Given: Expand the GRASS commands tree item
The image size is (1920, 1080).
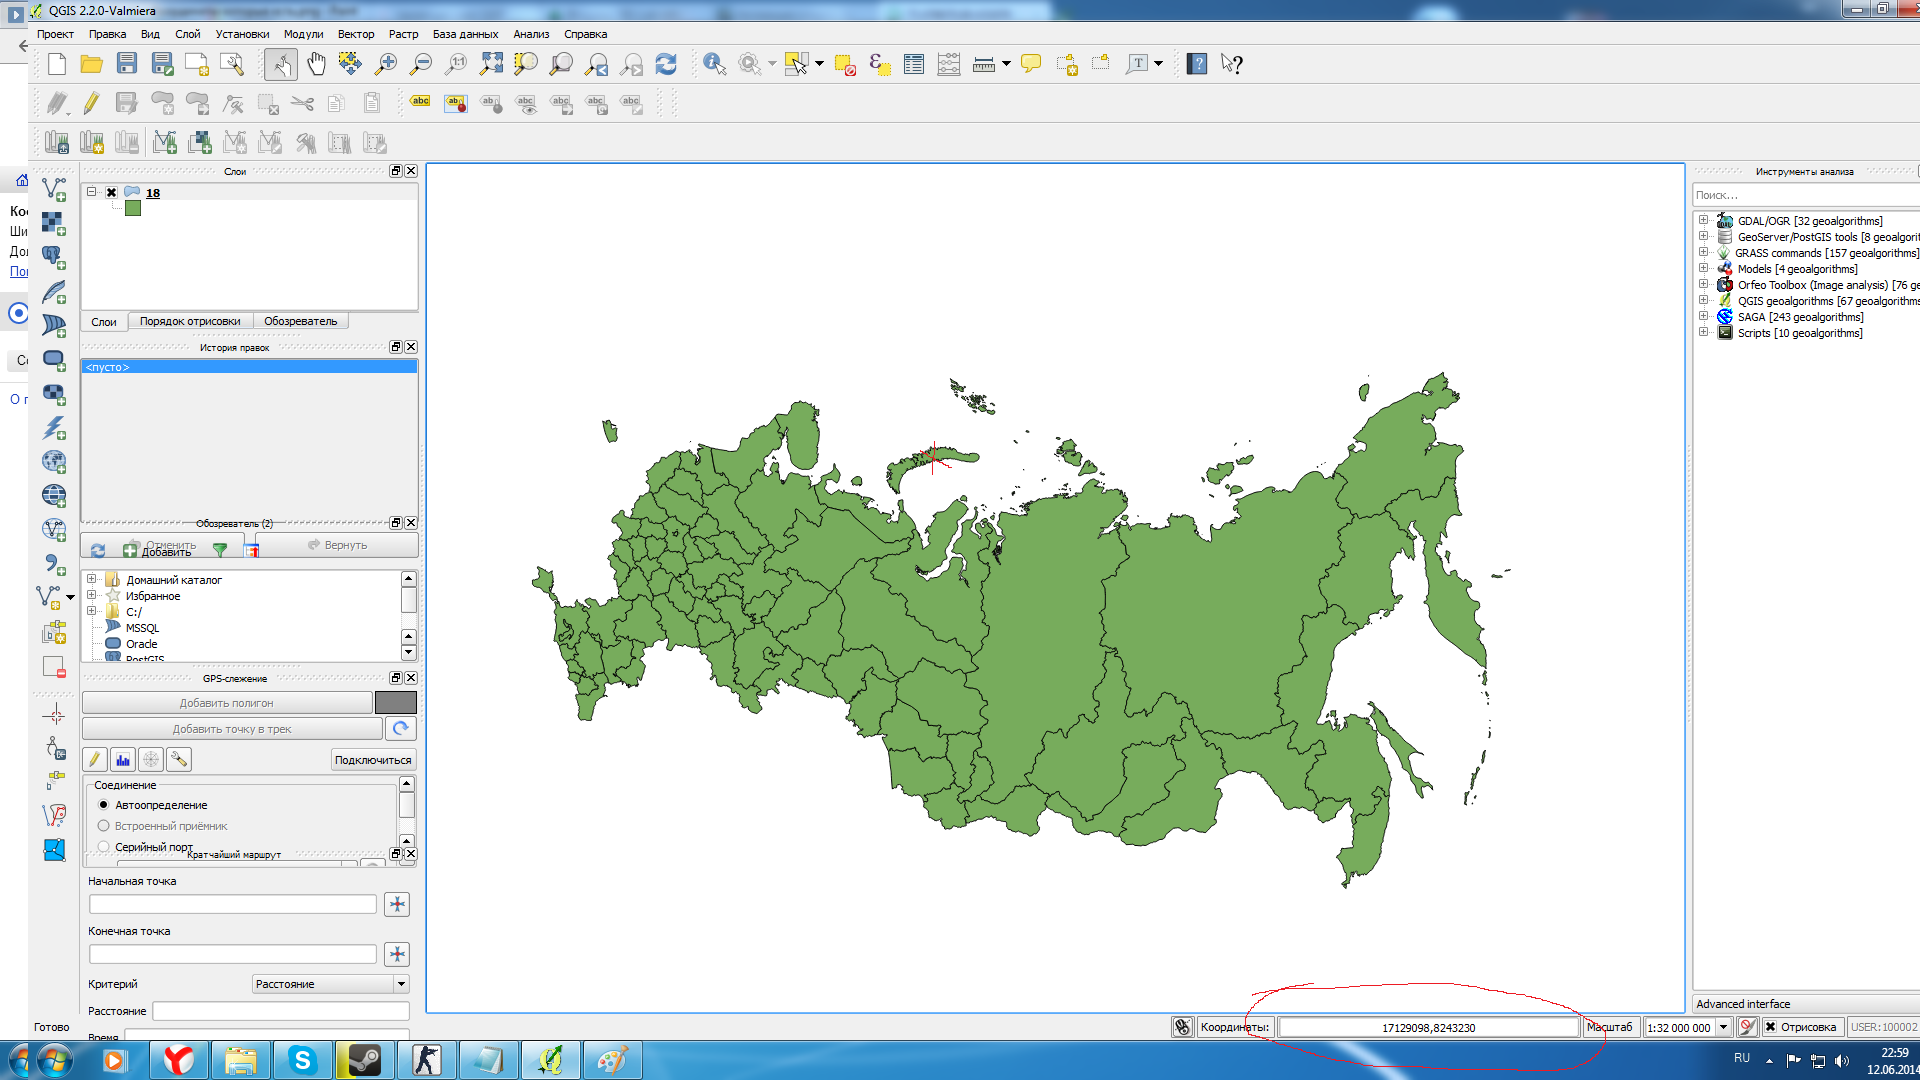Looking at the screenshot, I should (x=1702, y=252).
